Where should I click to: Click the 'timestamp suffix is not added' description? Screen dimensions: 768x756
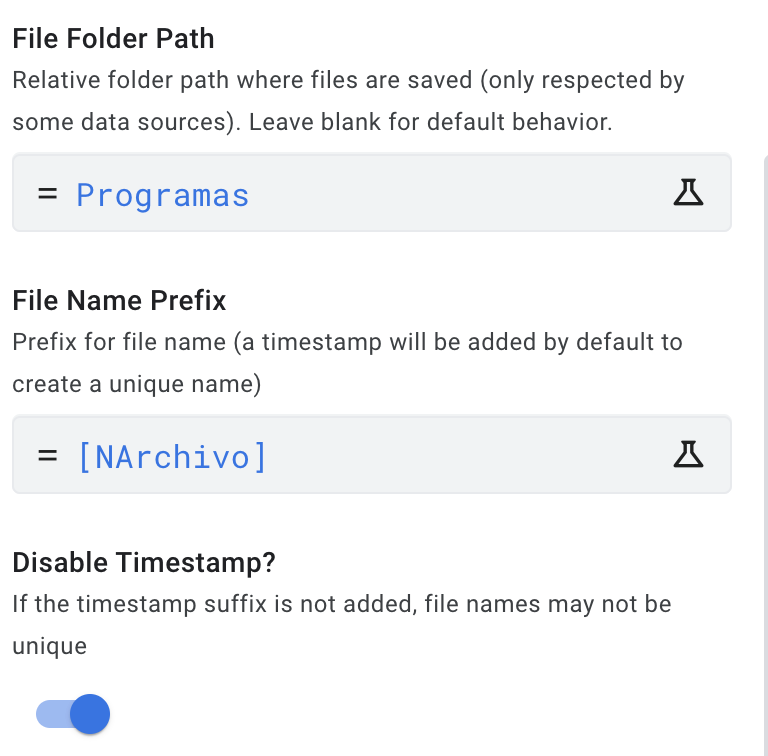[x=342, y=625]
